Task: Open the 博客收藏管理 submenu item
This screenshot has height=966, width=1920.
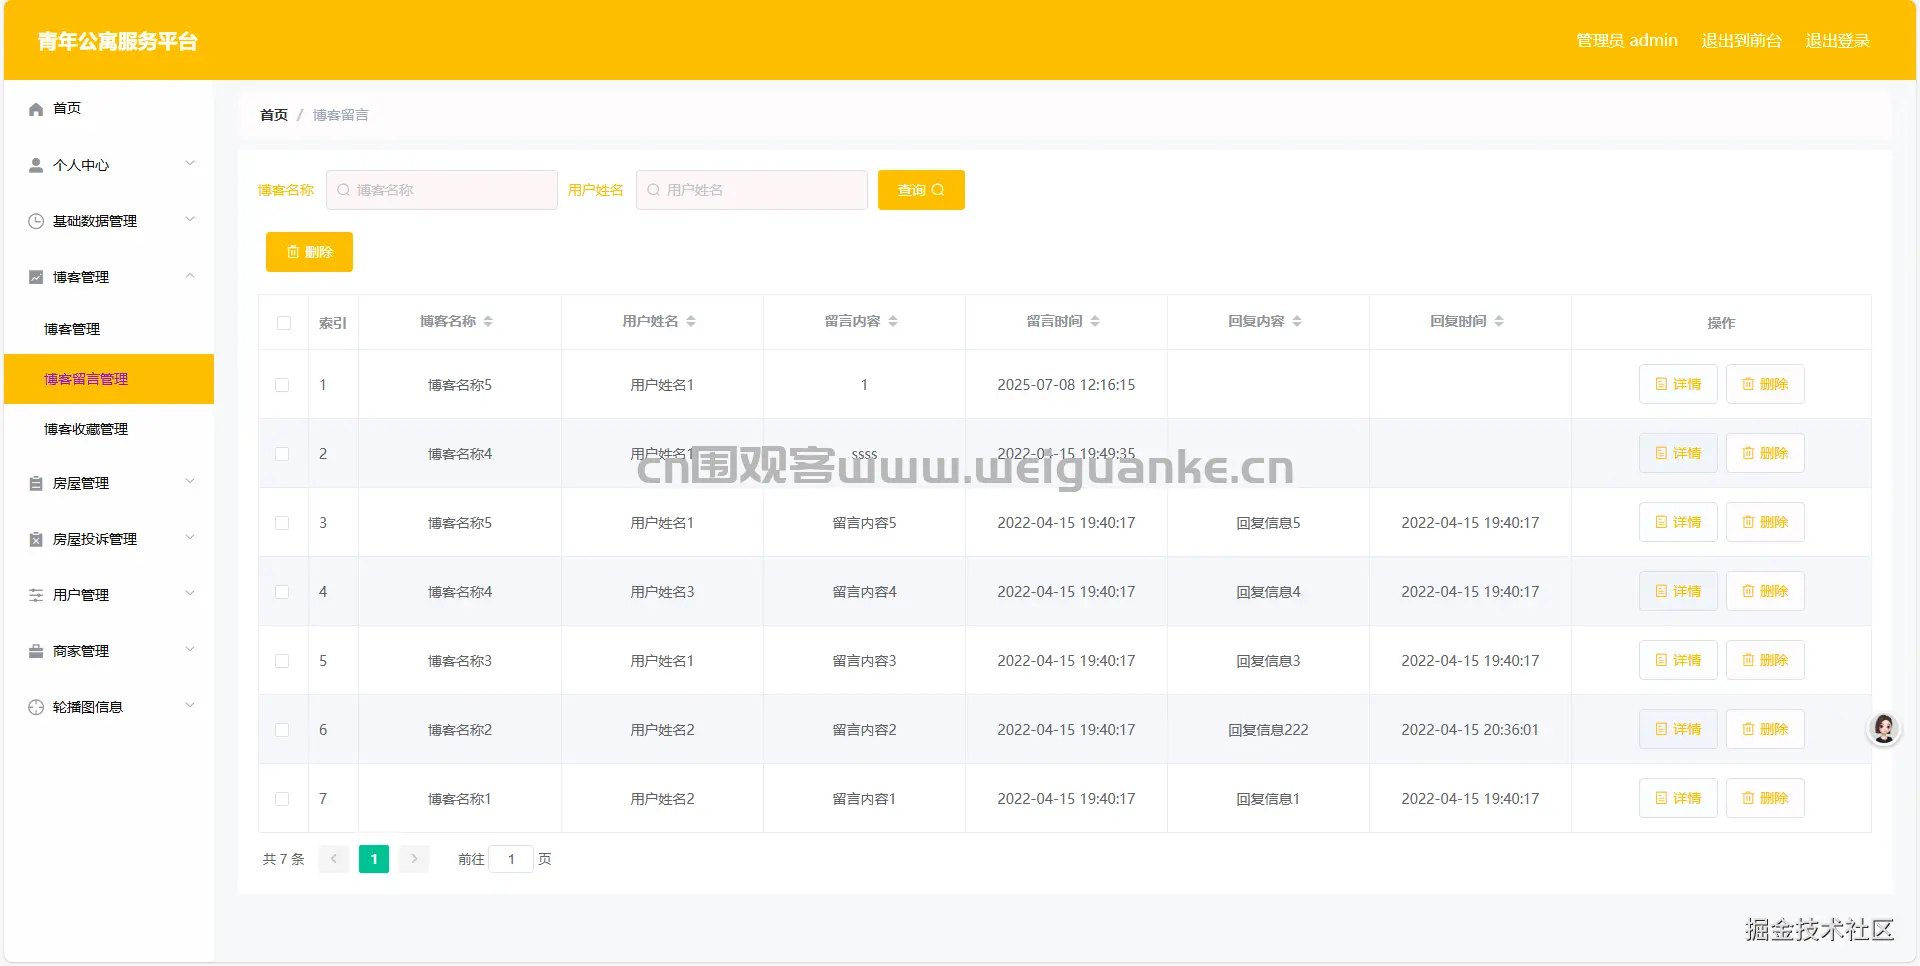Action: pos(109,429)
